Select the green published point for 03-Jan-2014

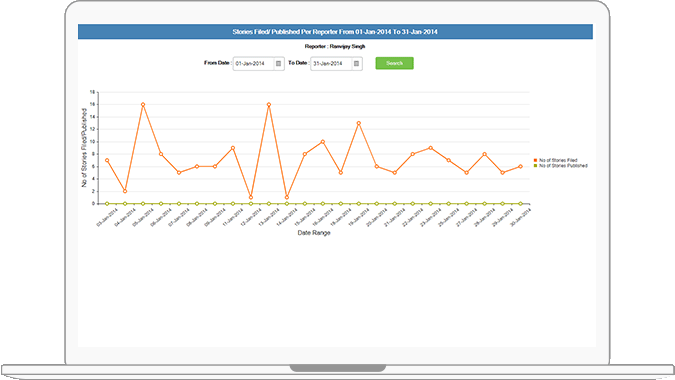(x=107, y=204)
